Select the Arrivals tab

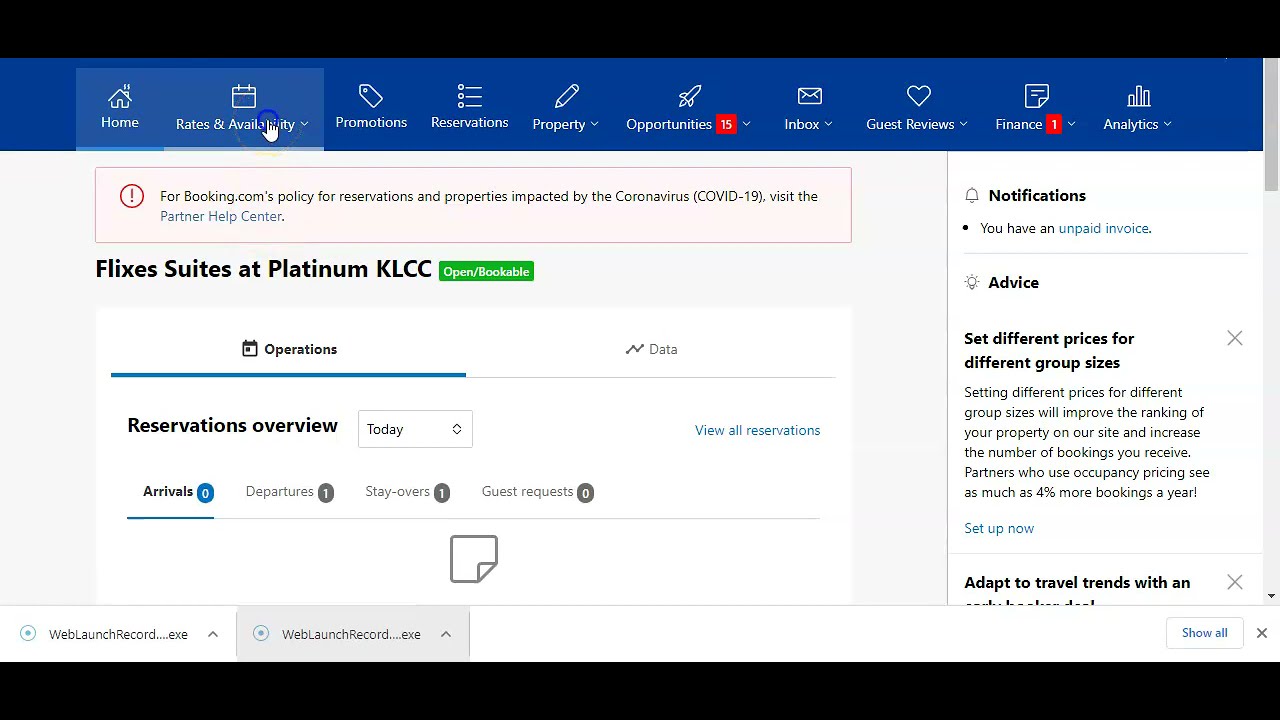(x=178, y=492)
